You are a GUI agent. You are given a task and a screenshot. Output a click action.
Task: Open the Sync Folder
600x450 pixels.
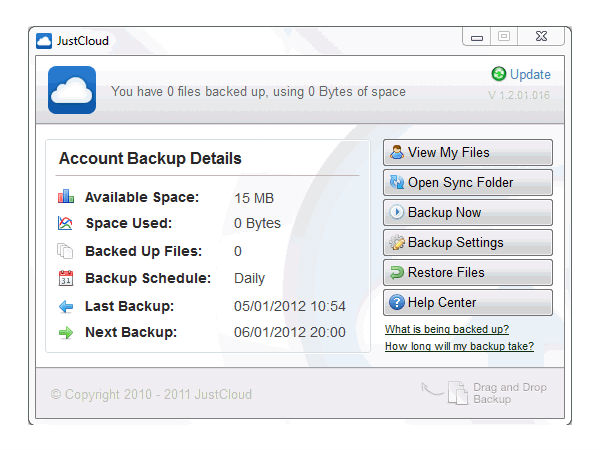pyautogui.click(x=468, y=182)
